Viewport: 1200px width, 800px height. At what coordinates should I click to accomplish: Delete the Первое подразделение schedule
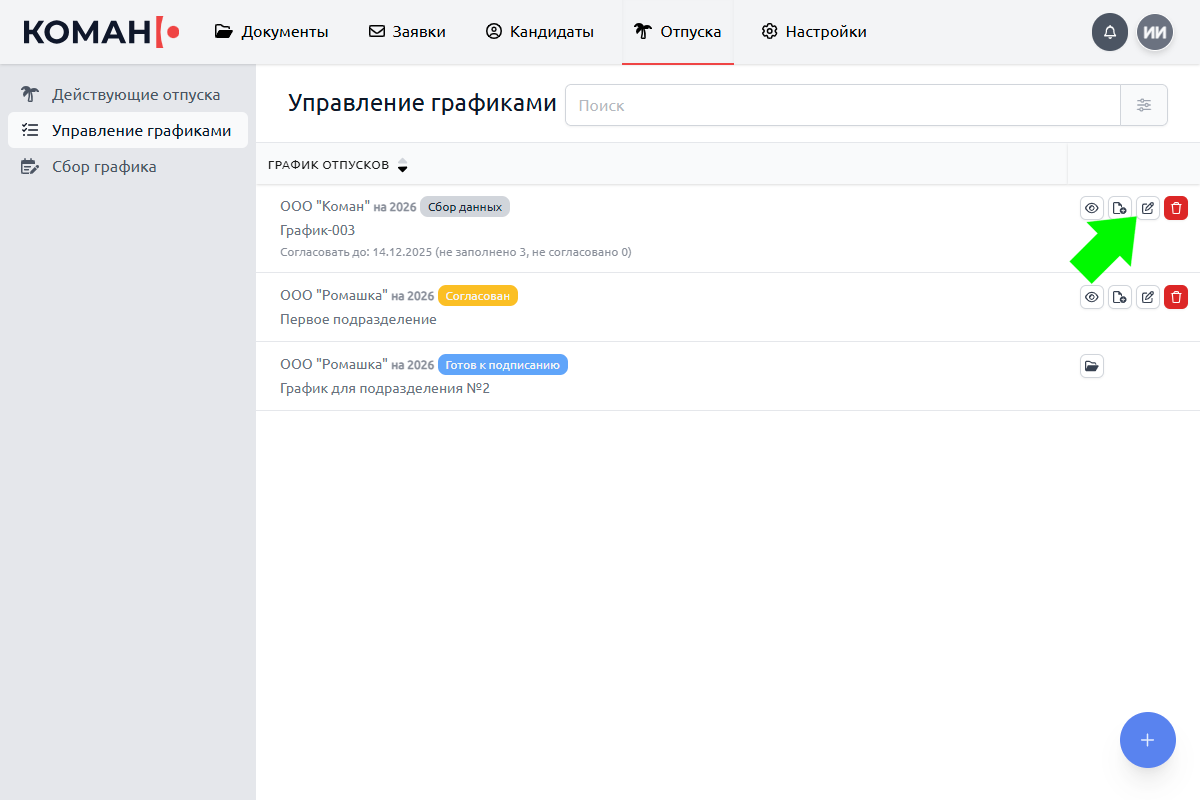click(x=1176, y=296)
